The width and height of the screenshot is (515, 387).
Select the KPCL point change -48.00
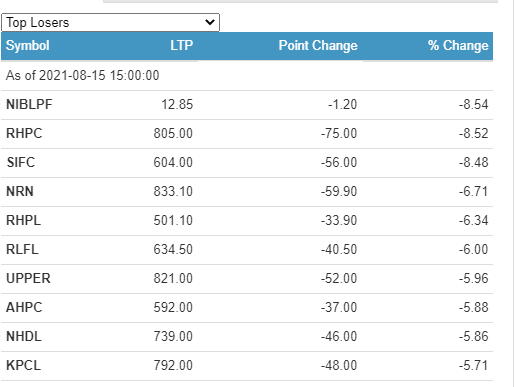coord(339,366)
